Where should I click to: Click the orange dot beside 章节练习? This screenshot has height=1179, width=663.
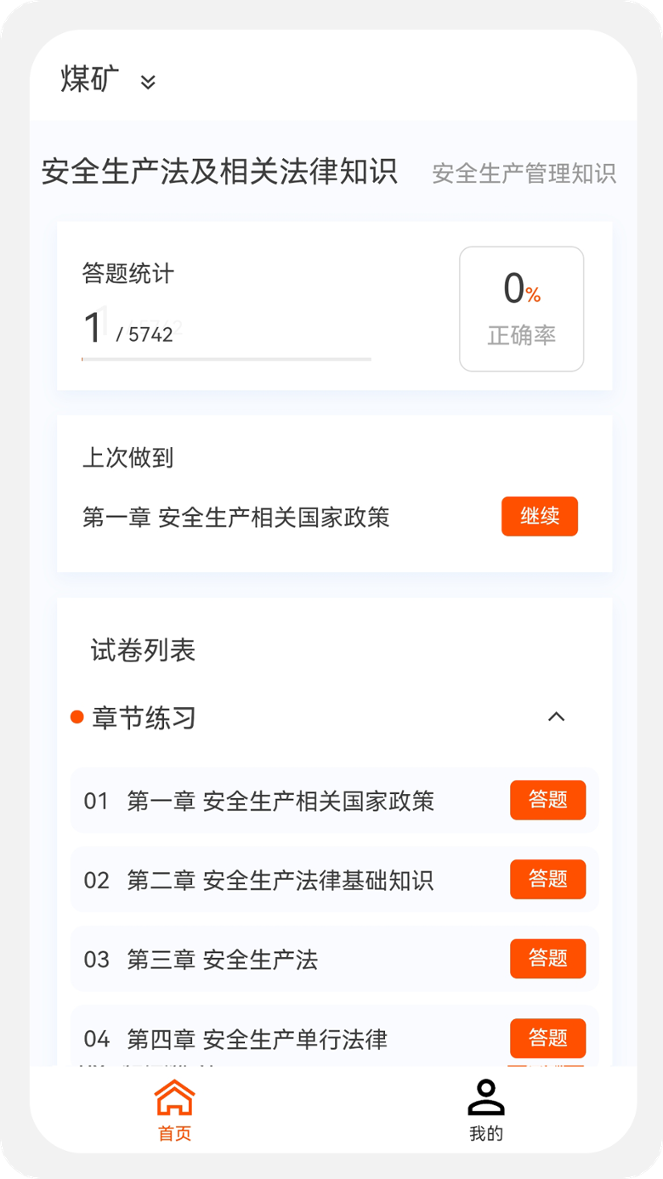point(77,717)
